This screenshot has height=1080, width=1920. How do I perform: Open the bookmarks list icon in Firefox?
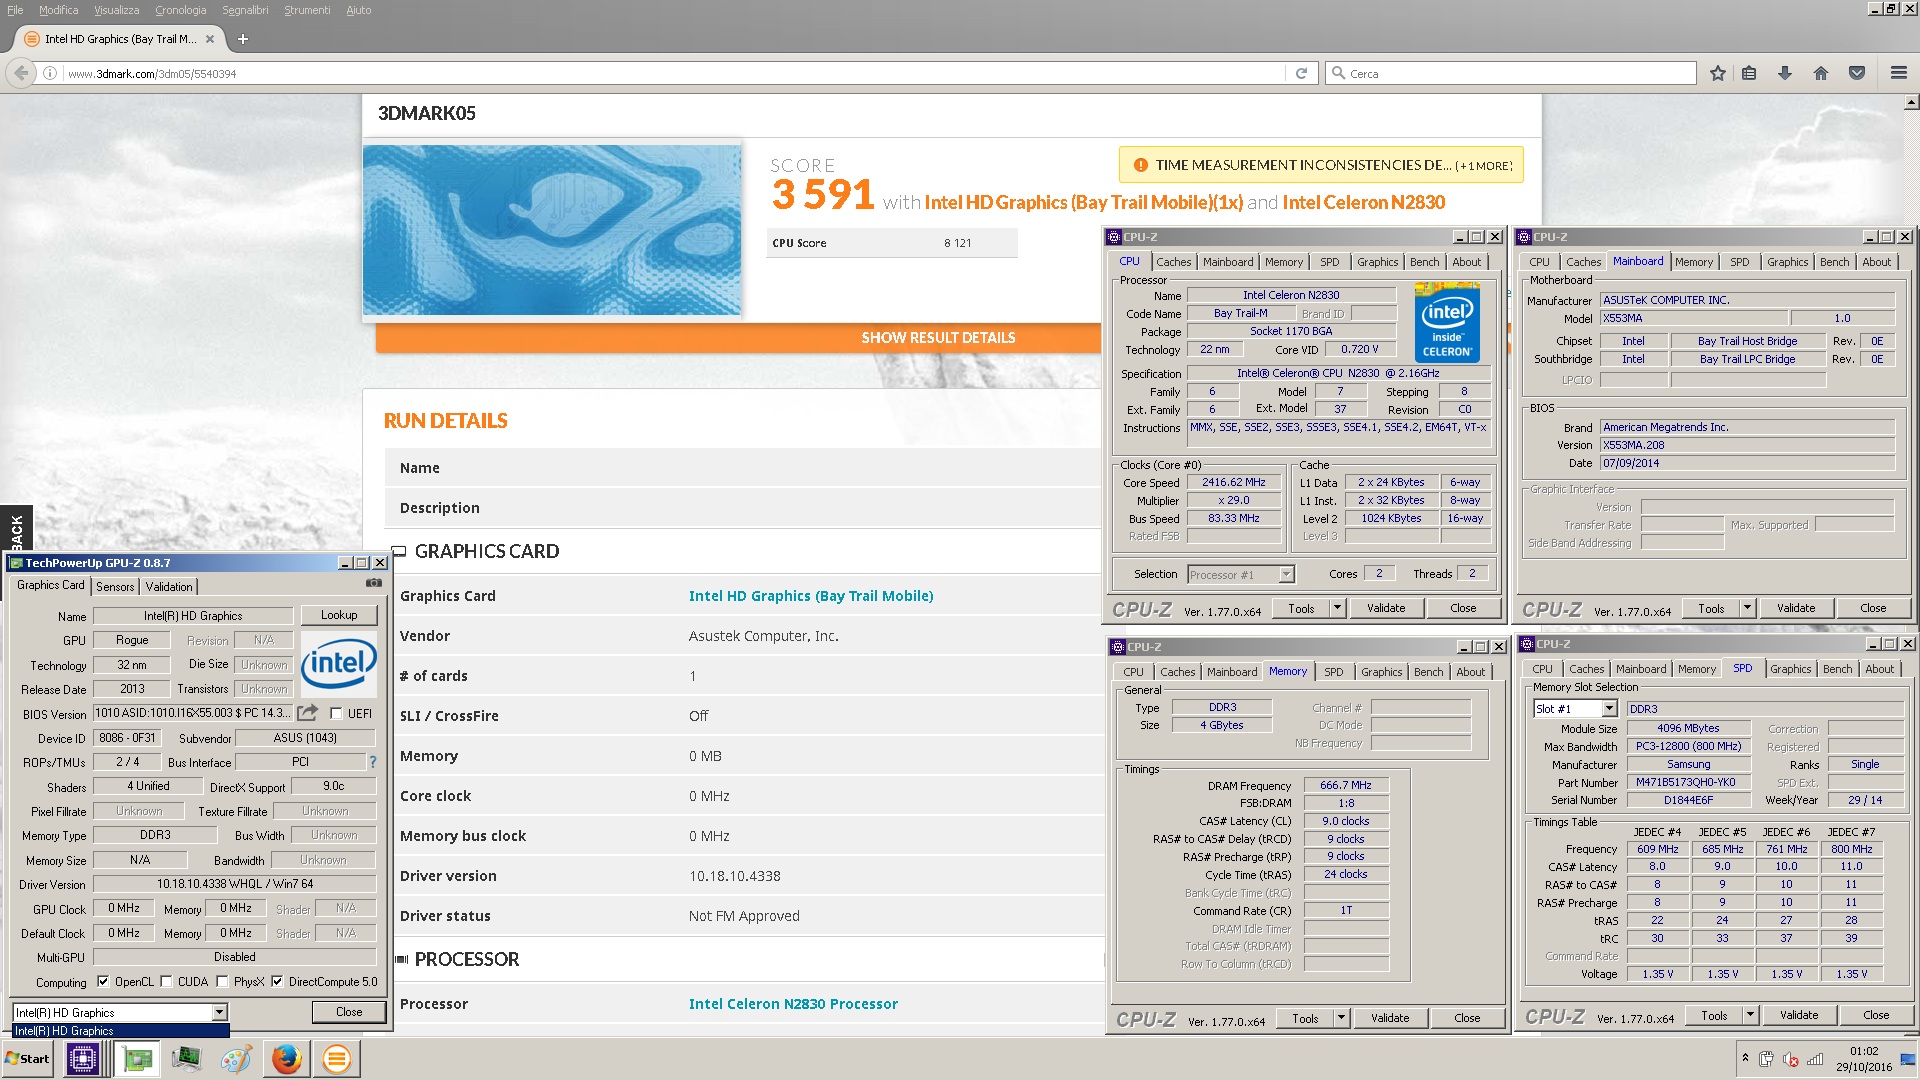pyautogui.click(x=1749, y=73)
